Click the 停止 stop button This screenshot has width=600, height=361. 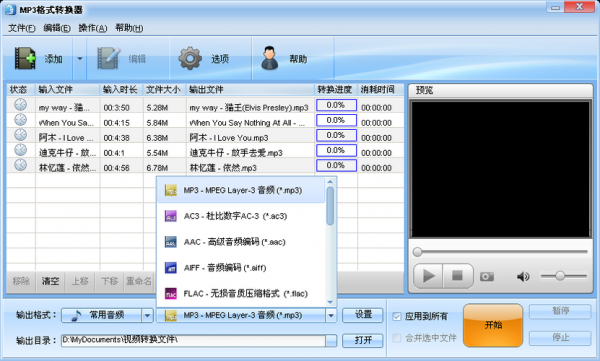[560, 338]
